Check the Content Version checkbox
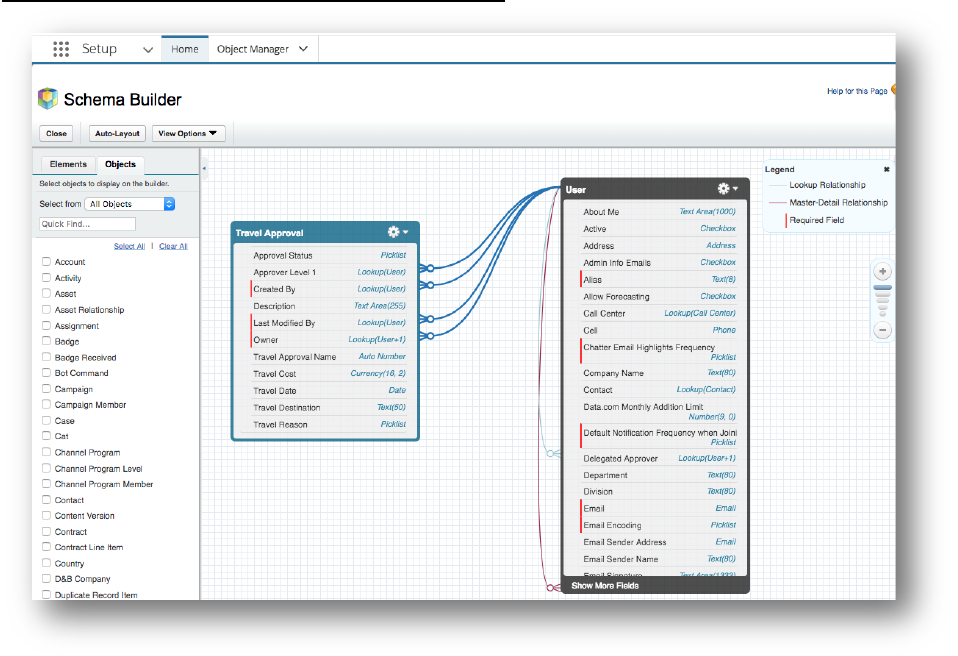The width and height of the screenshot is (958, 656). click(x=46, y=516)
